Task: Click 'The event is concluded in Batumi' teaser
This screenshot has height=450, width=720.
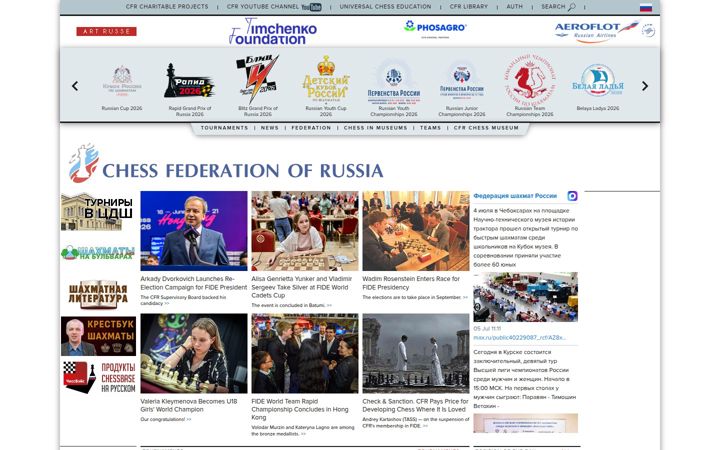Action: [288, 305]
